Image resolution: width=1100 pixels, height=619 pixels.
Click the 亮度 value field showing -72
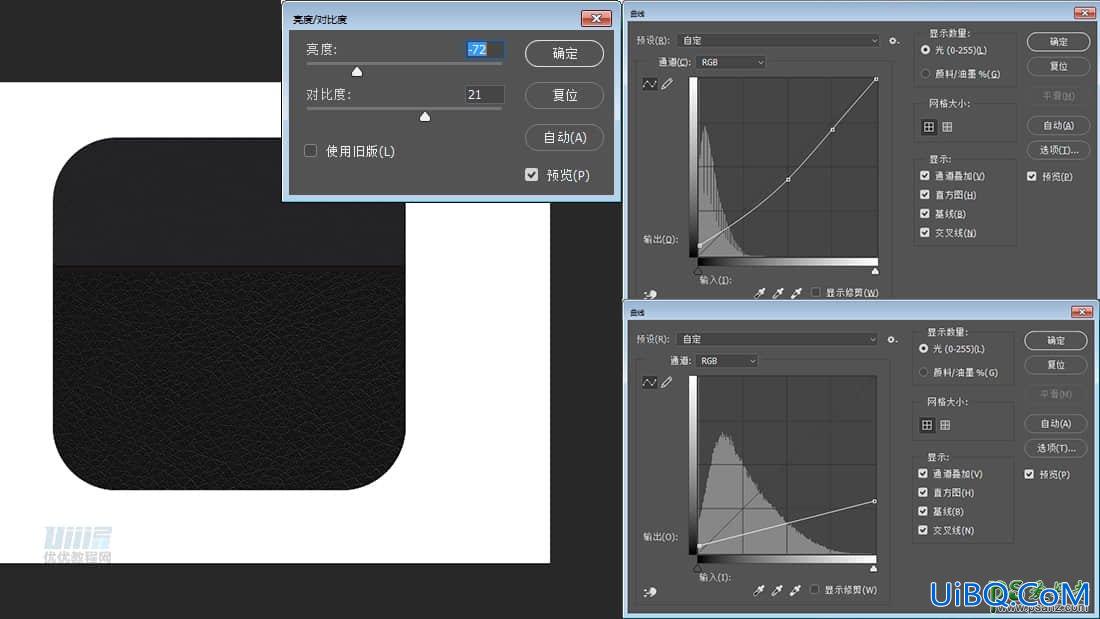pos(484,50)
